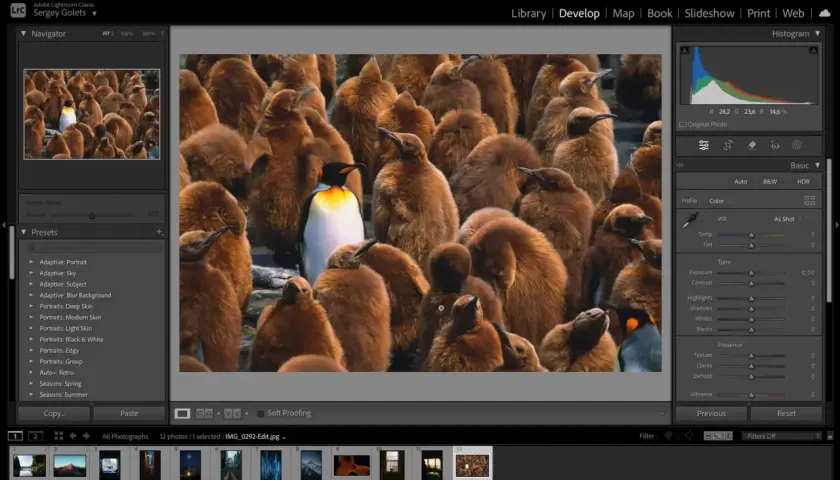Viewport: 840px width, 480px height.
Task: Select the Edit sliders tool icon
Action: pyautogui.click(x=703, y=145)
